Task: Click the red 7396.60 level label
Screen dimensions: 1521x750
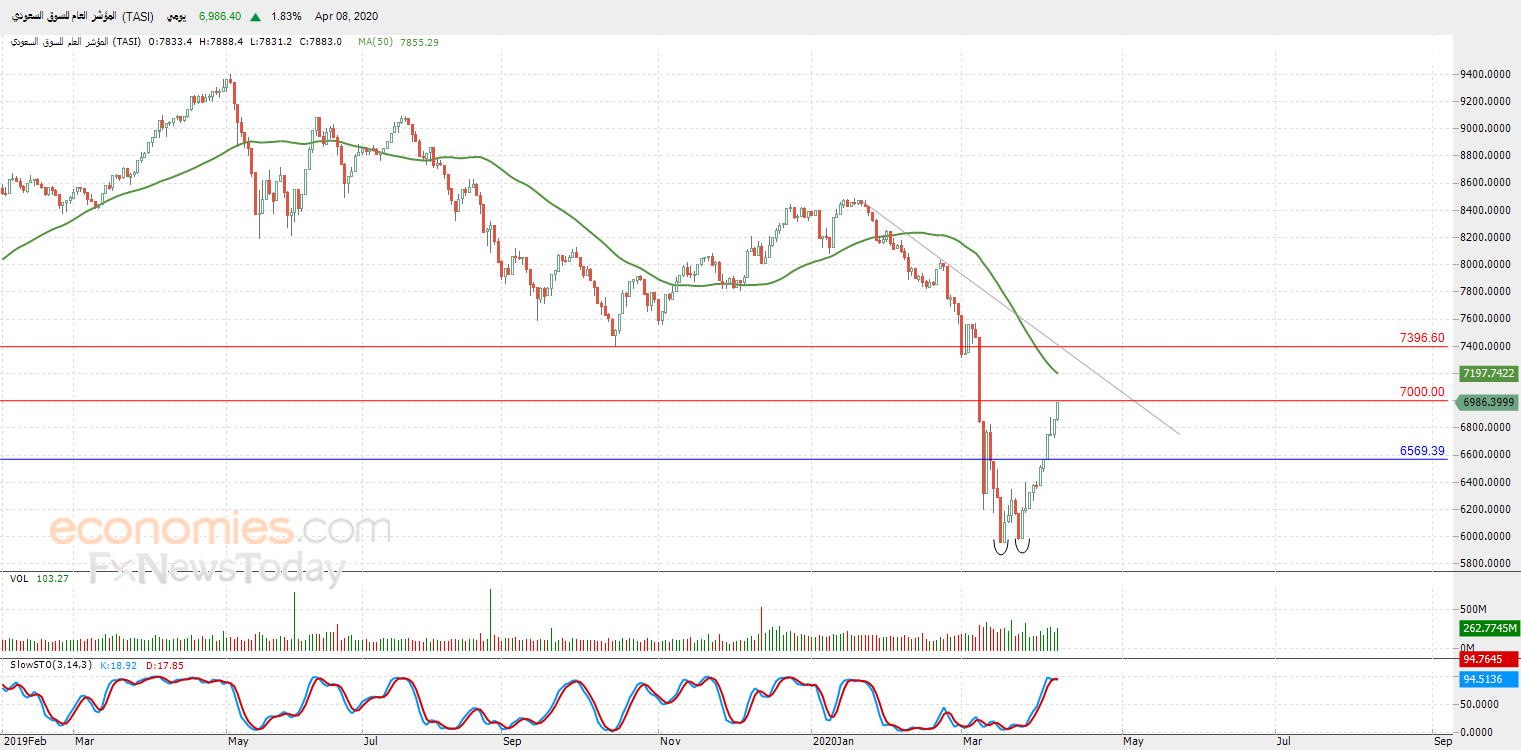Action: coord(1422,338)
